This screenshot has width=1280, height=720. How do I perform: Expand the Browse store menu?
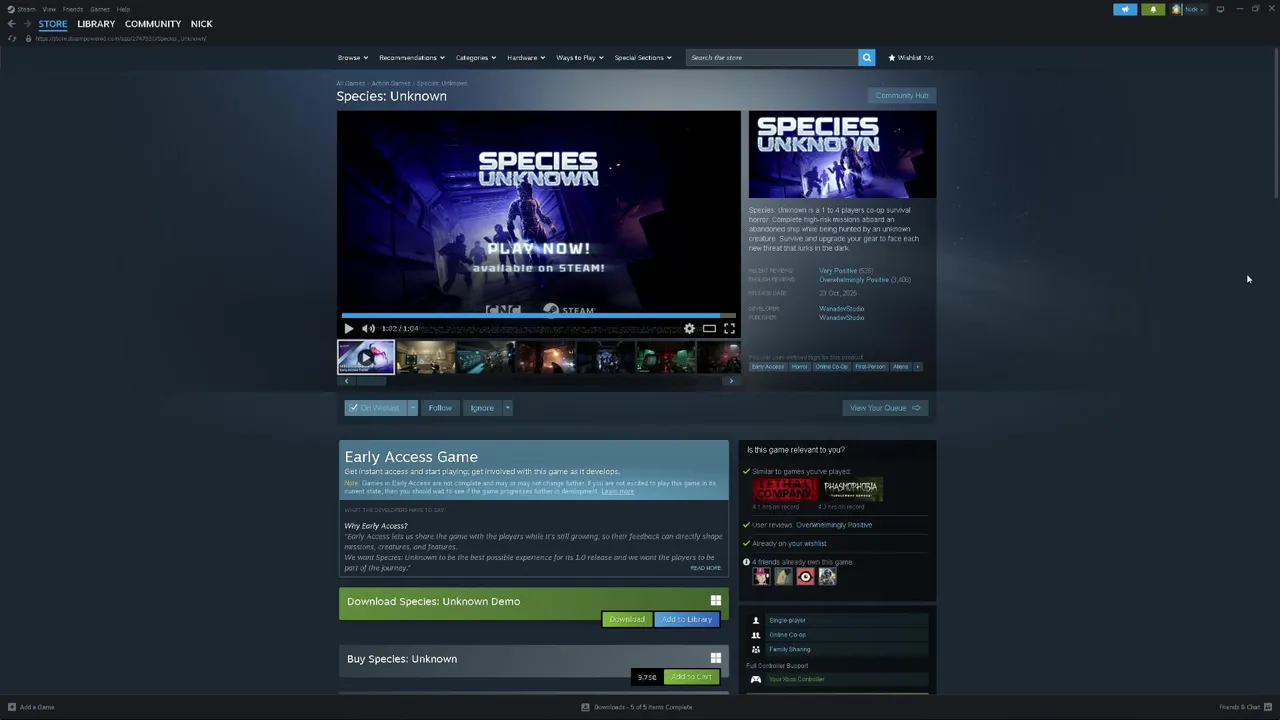click(353, 58)
